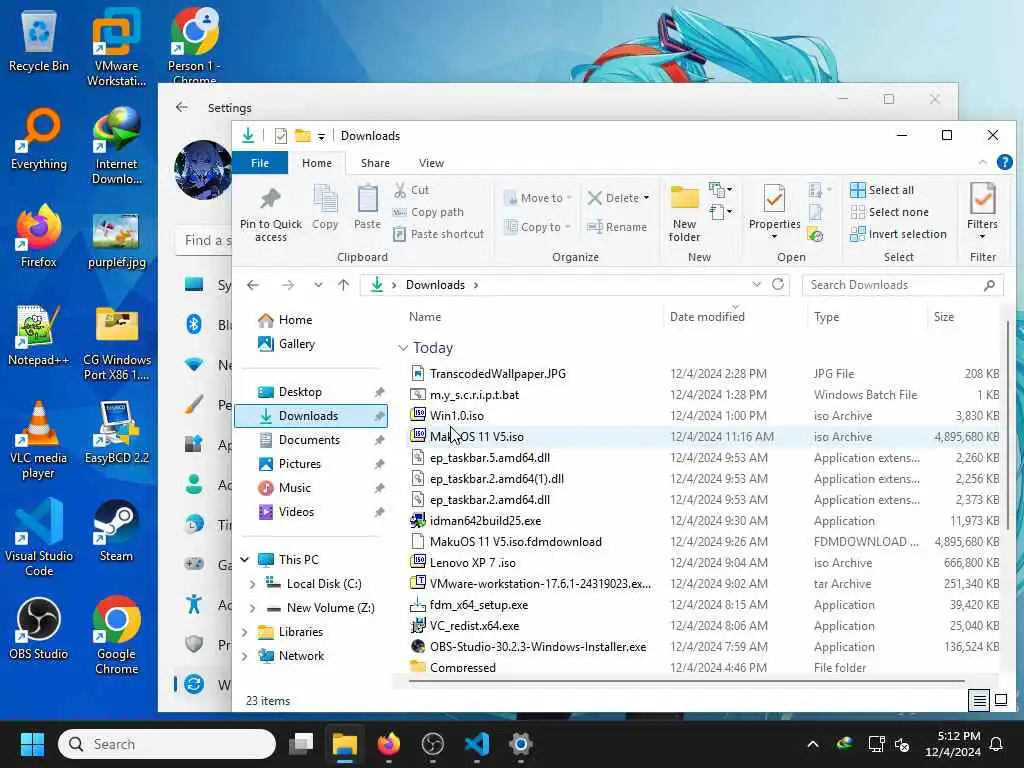Collapse the This PC tree node
This screenshot has height=768, width=1024.
point(245,560)
